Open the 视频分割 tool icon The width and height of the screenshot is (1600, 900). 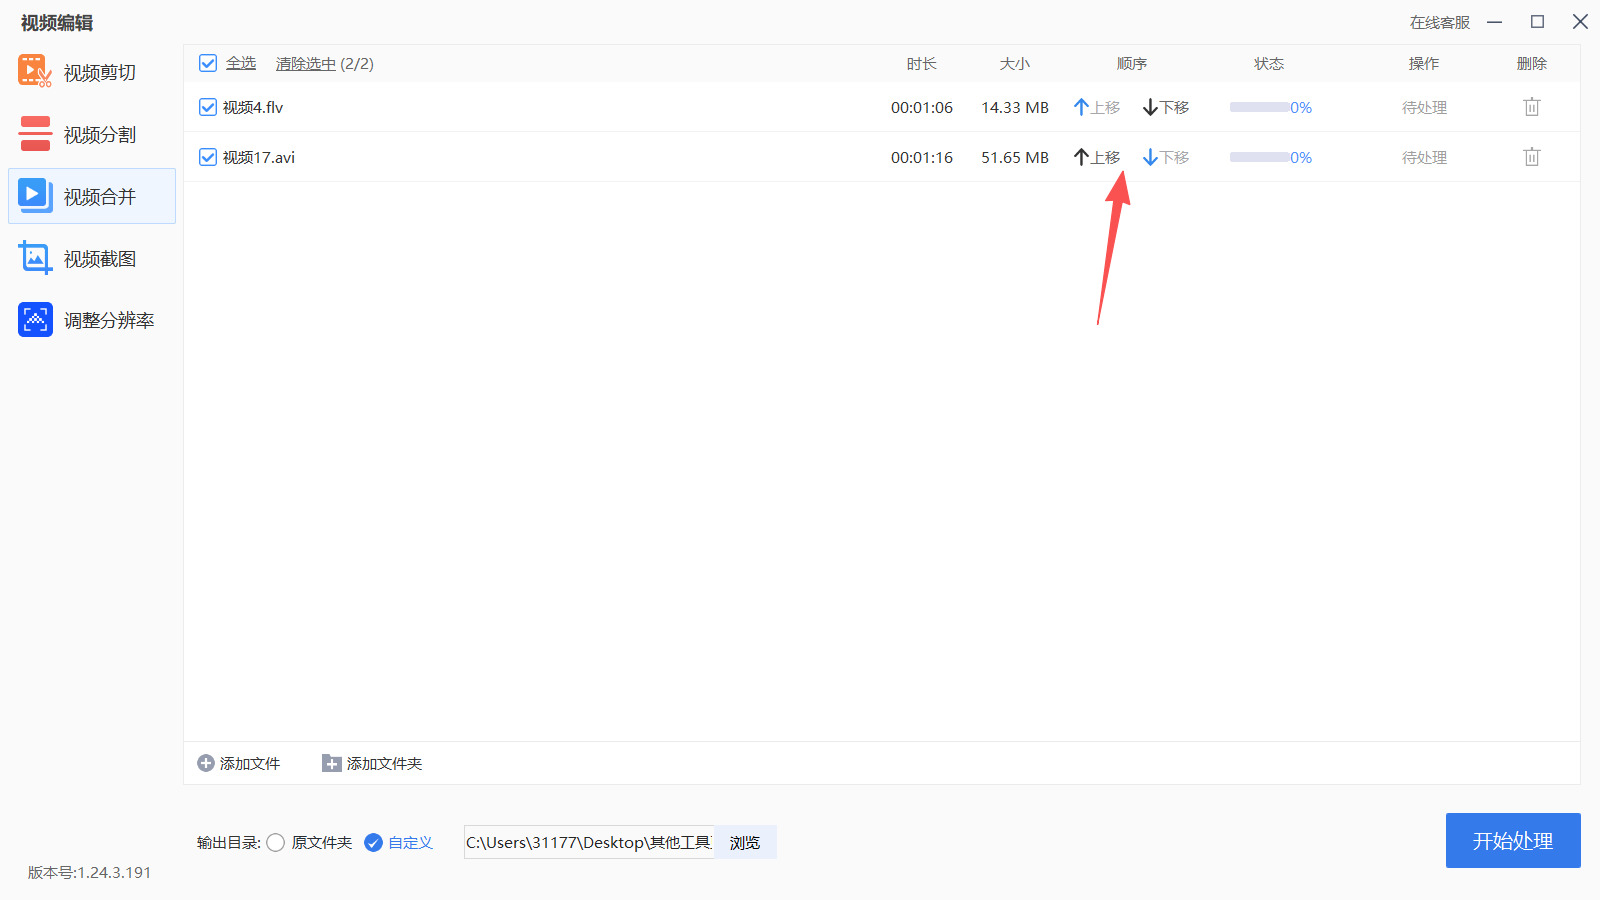pyautogui.click(x=35, y=134)
